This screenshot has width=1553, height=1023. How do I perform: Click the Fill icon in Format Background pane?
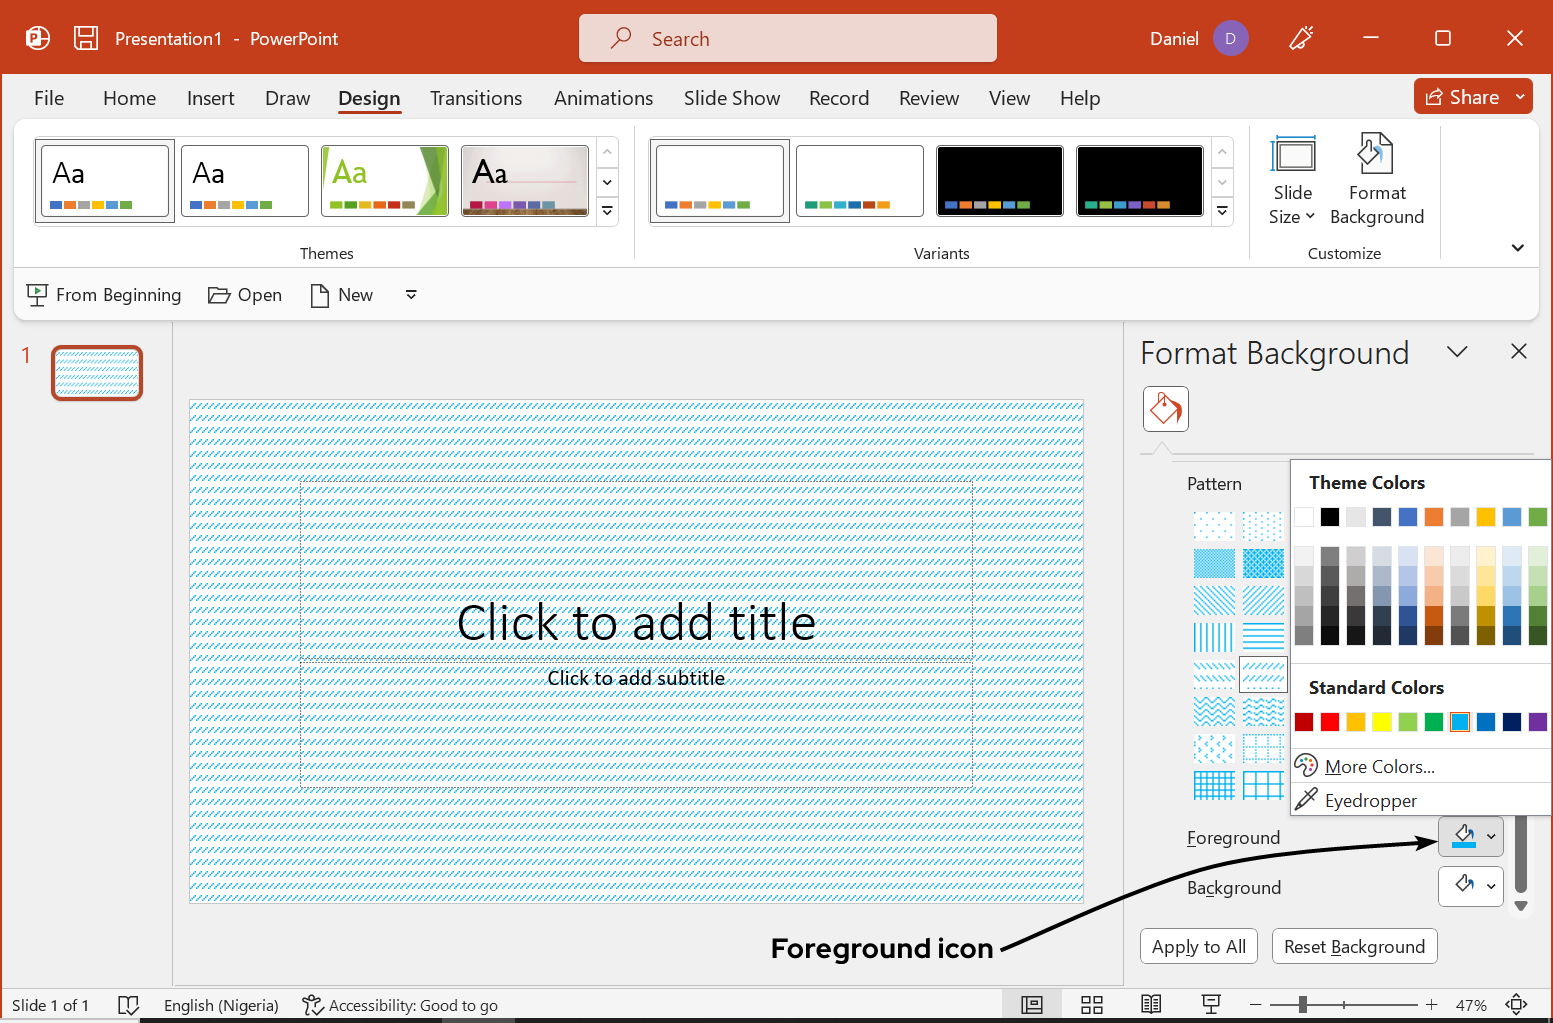click(x=1165, y=408)
